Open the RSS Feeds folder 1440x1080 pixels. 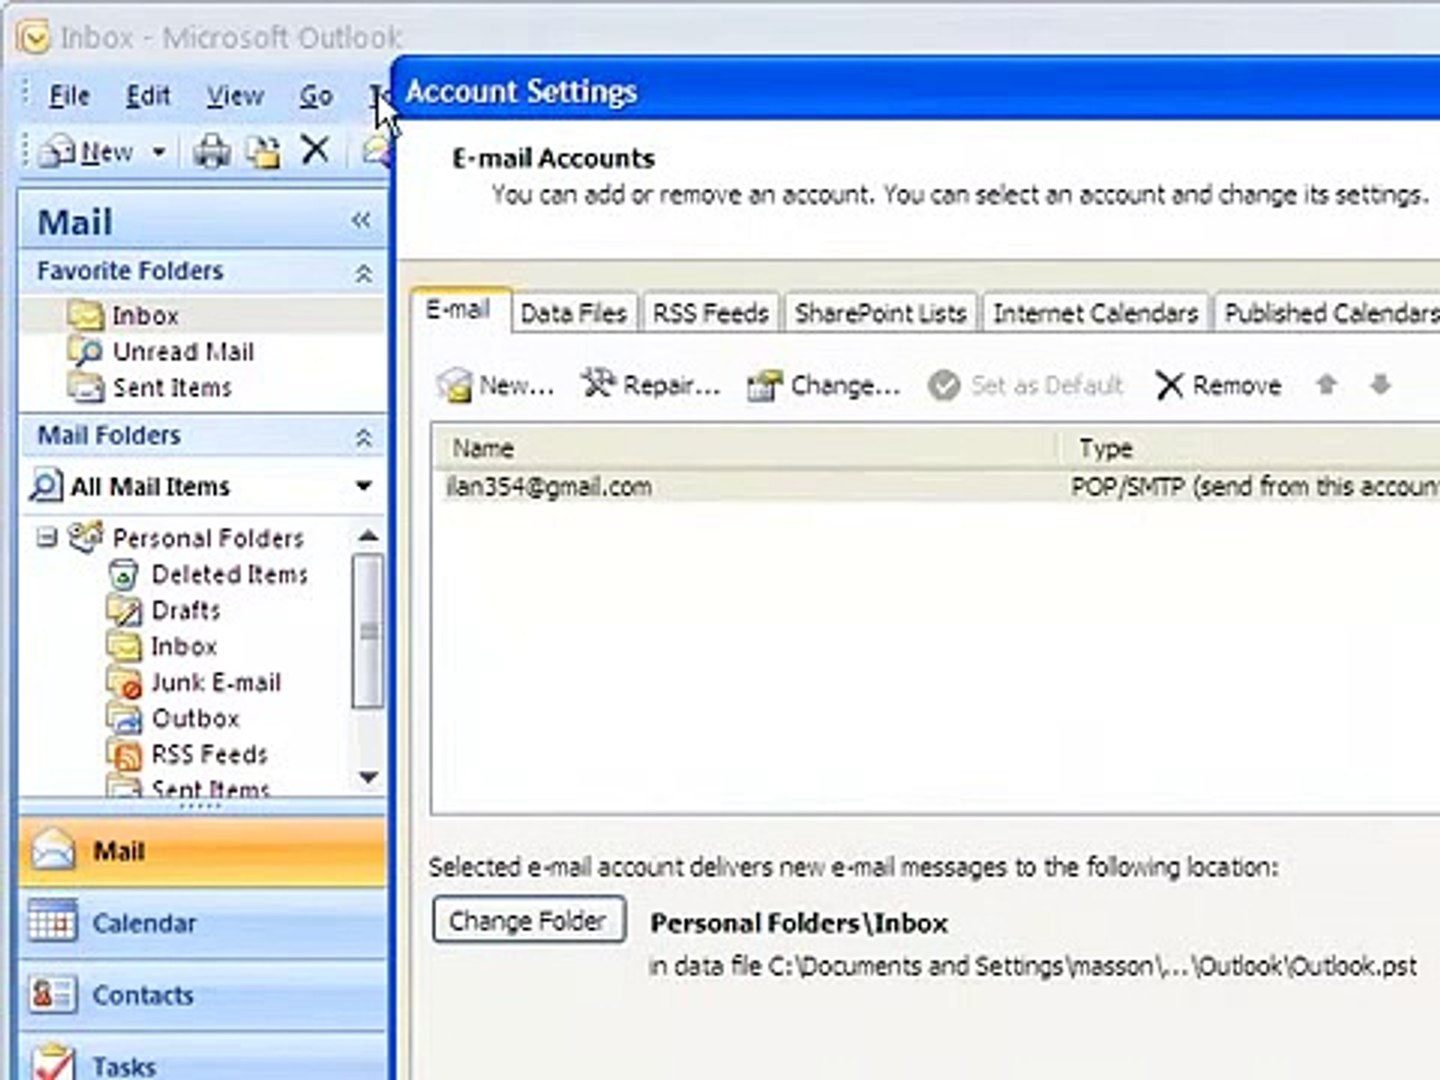pos(210,754)
